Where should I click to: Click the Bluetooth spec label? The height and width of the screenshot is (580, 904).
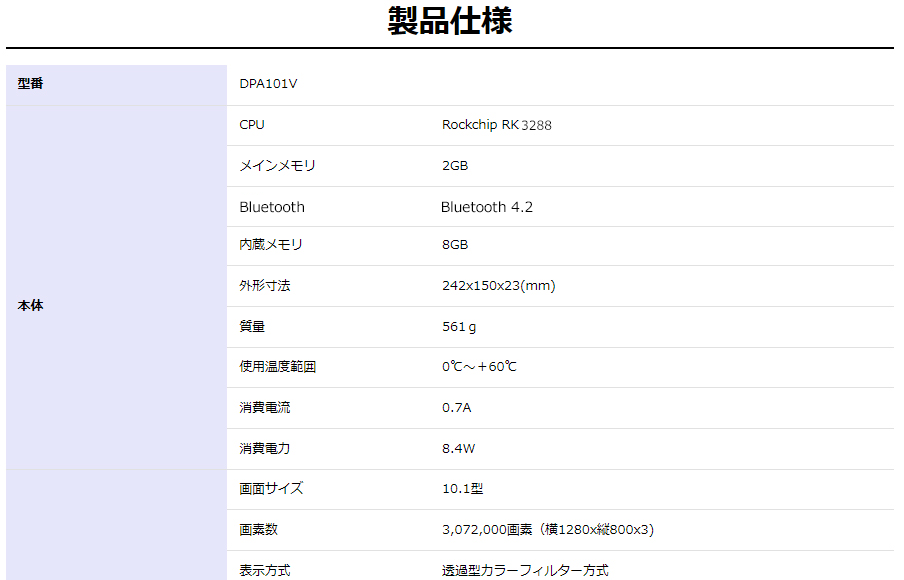[272, 207]
